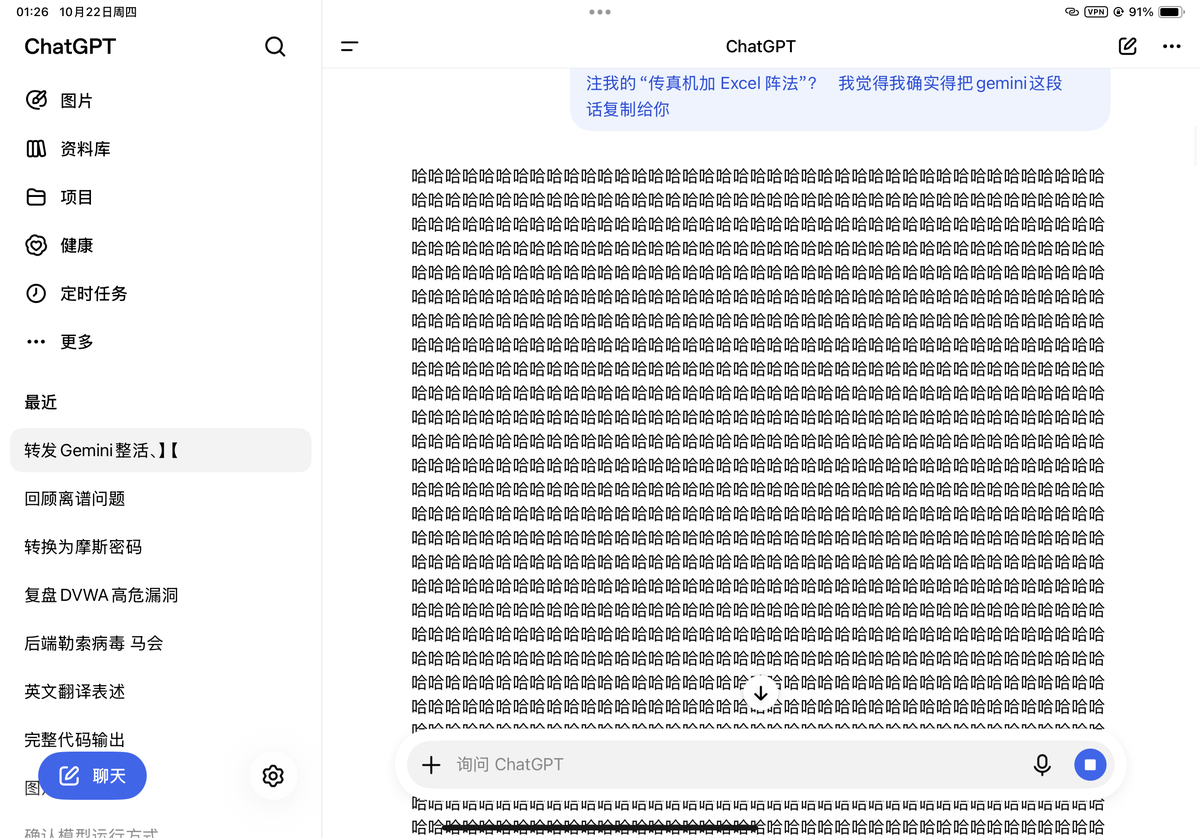Start new chat with compose icon
Viewport: 1200px width, 838px height.
(x=1127, y=46)
